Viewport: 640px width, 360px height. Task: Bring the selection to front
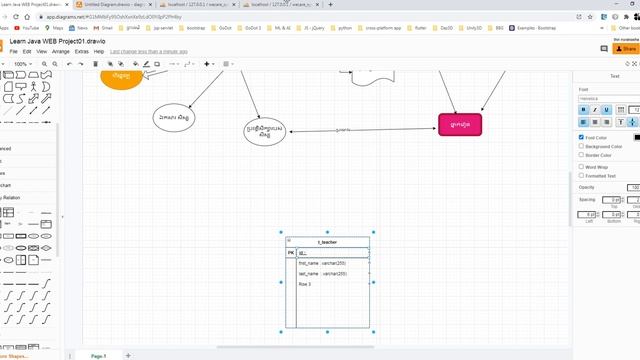(x=110, y=64)
